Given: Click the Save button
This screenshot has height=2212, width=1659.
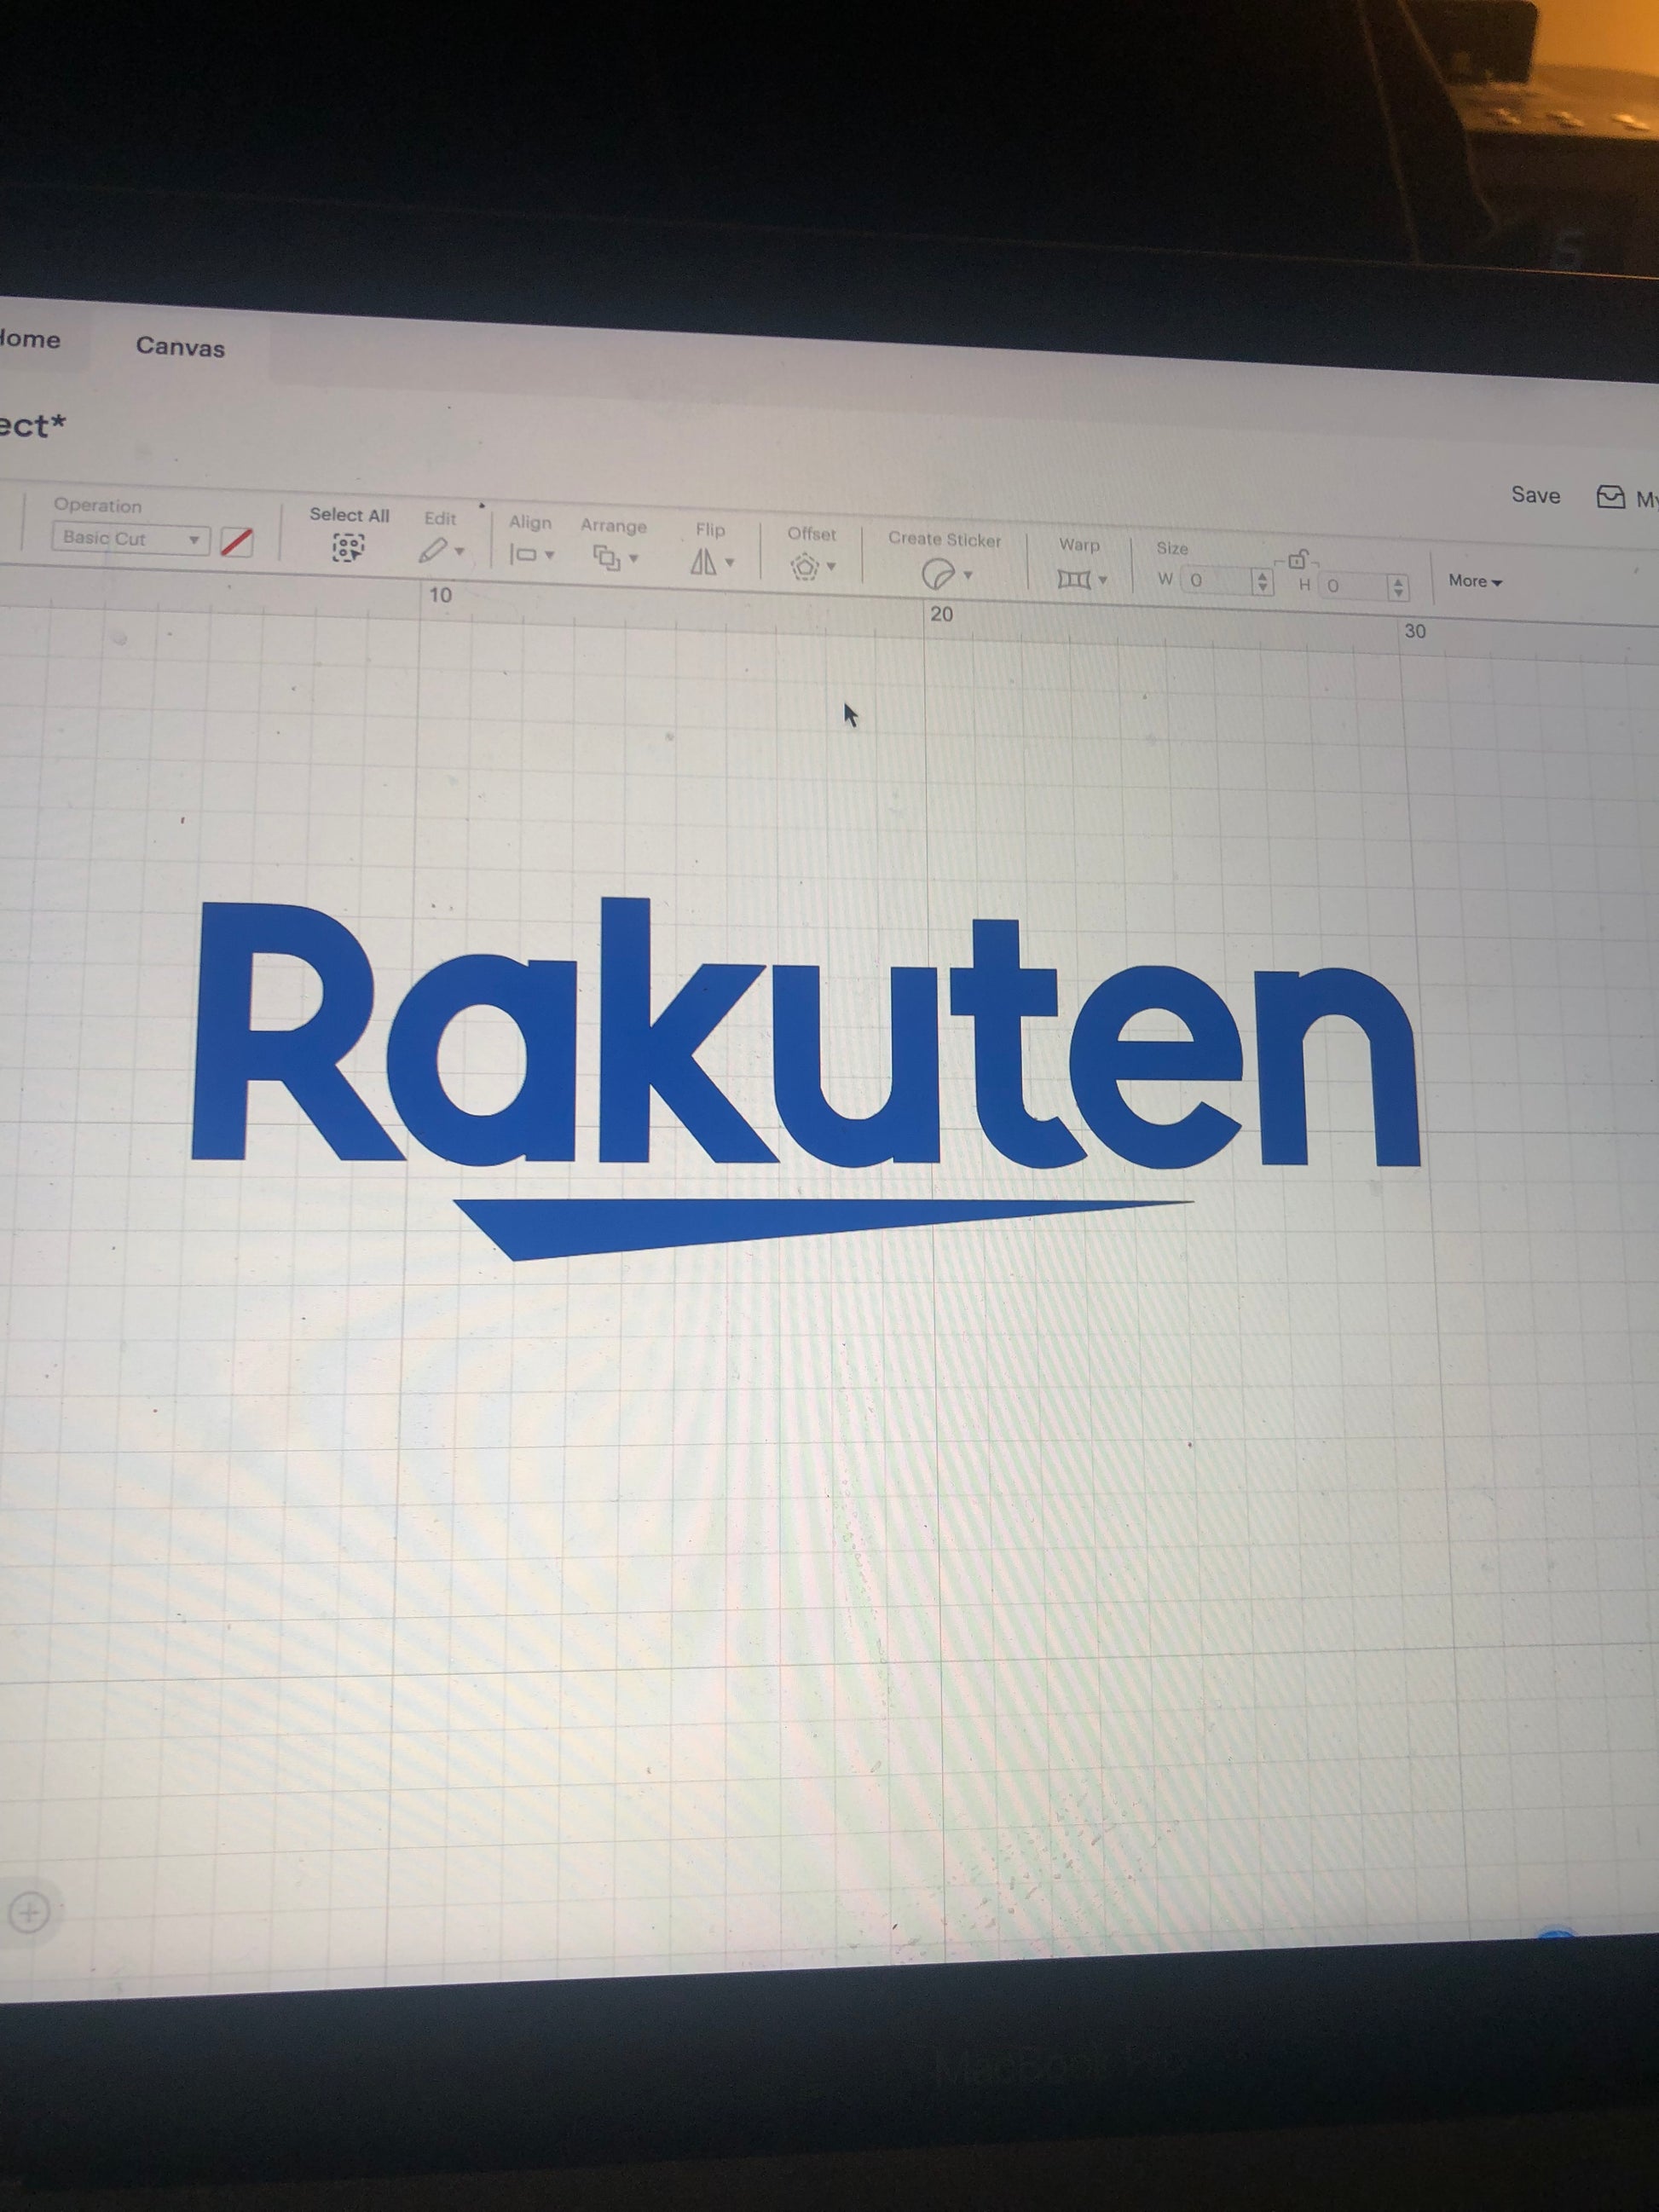Looking at the screenshot, I should click(1535, 495).
